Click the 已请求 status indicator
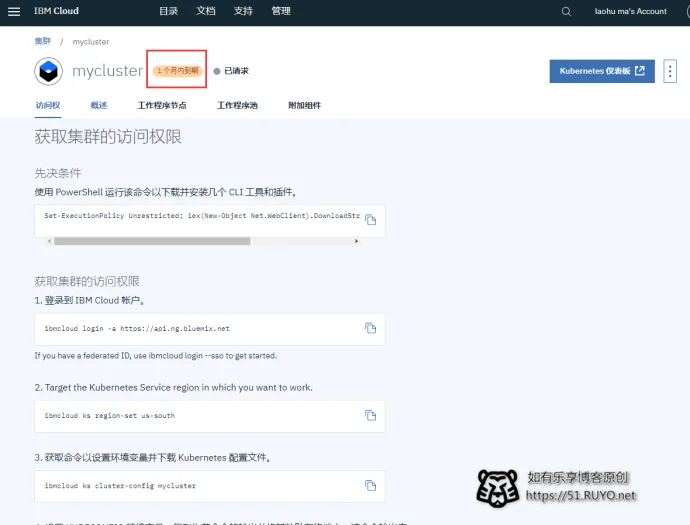 click(231, 71)
